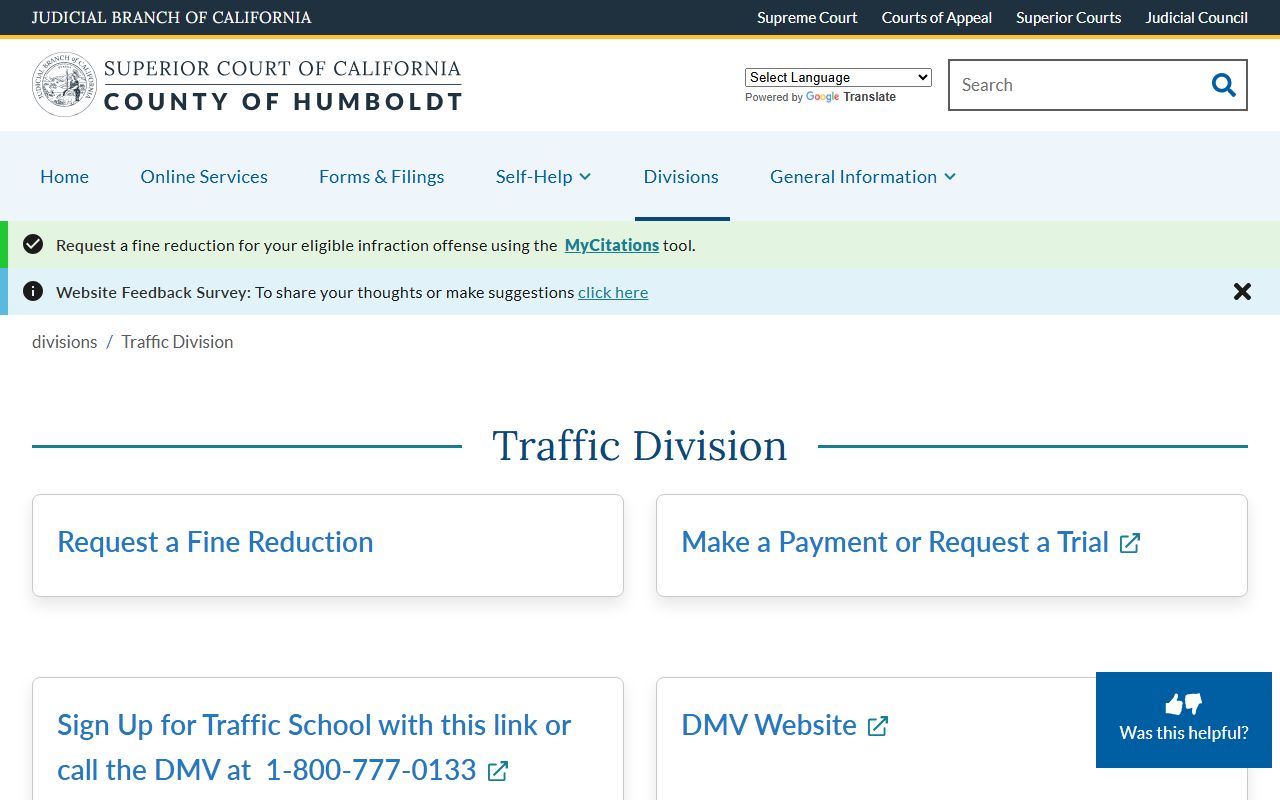The width and height of the screenshot is (1280, 800).
Task: Click the thumbs up/down feedback icon
Action: [x=1184, y=704]
